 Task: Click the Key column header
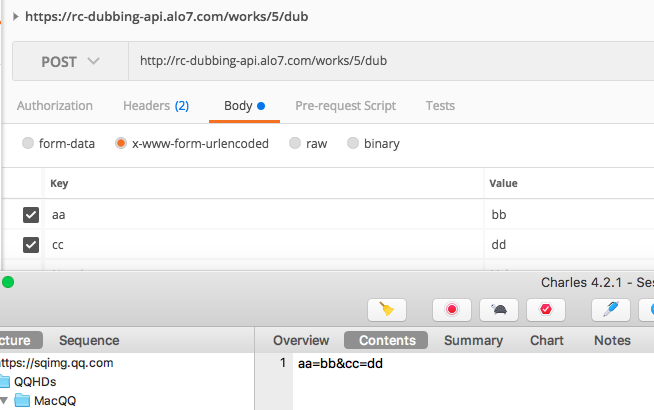click(x=59, y=184)
